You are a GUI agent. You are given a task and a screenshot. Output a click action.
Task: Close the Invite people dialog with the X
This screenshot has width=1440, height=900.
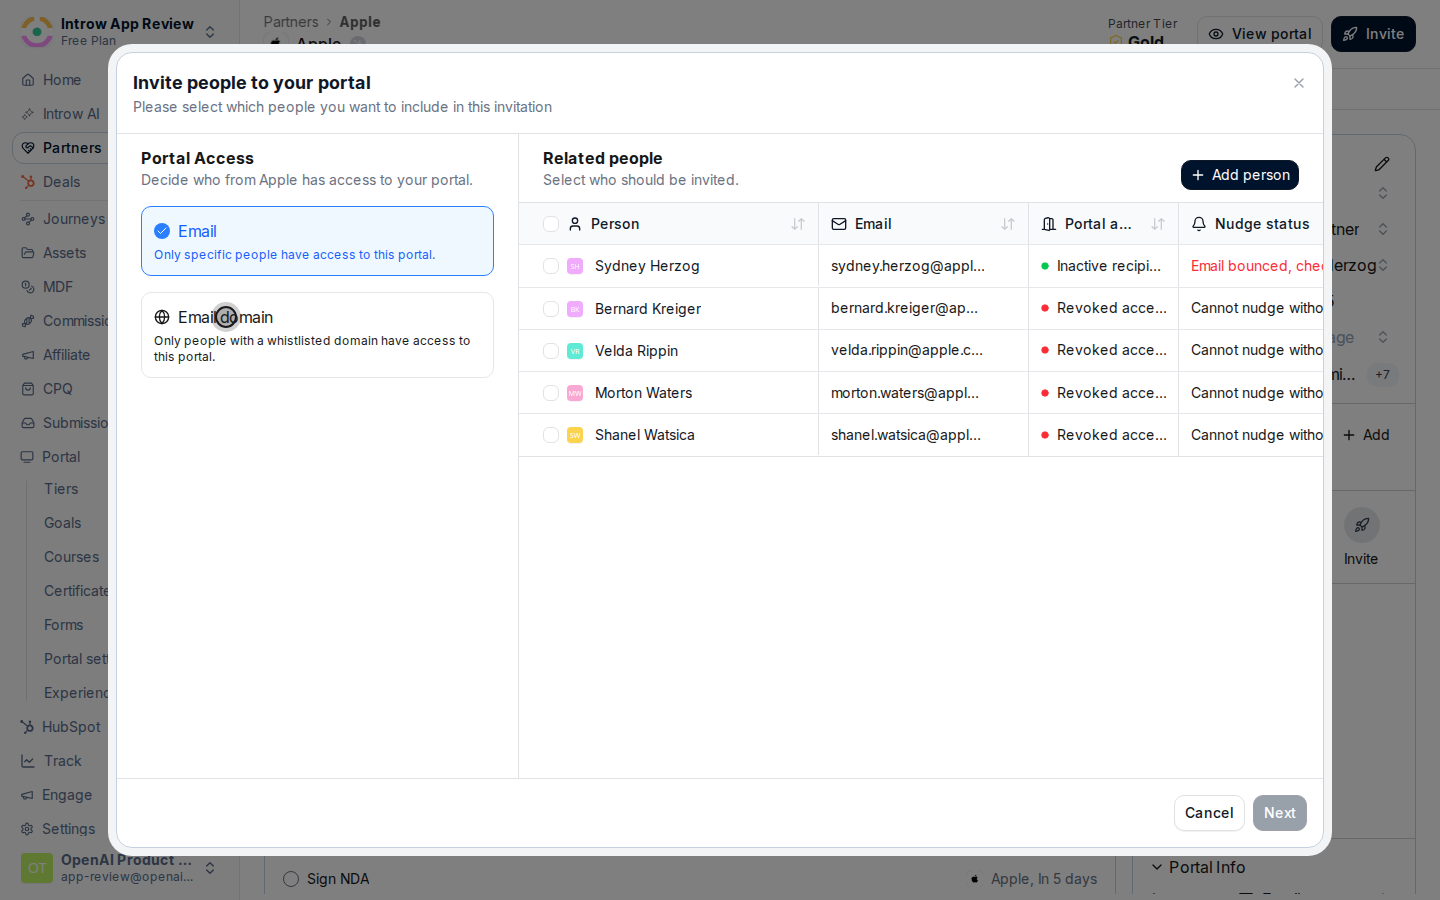point(1299,83)
